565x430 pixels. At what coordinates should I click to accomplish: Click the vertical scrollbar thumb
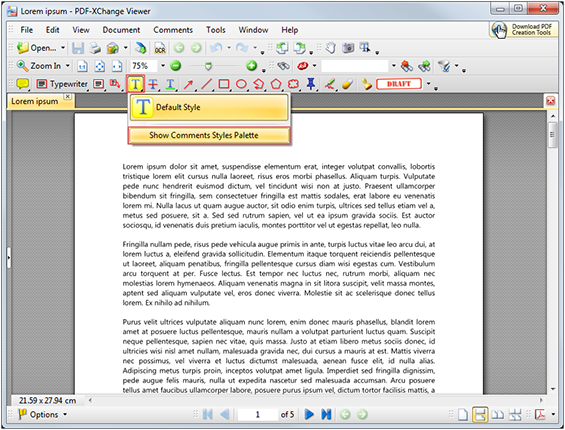click(x=552, y=135)
